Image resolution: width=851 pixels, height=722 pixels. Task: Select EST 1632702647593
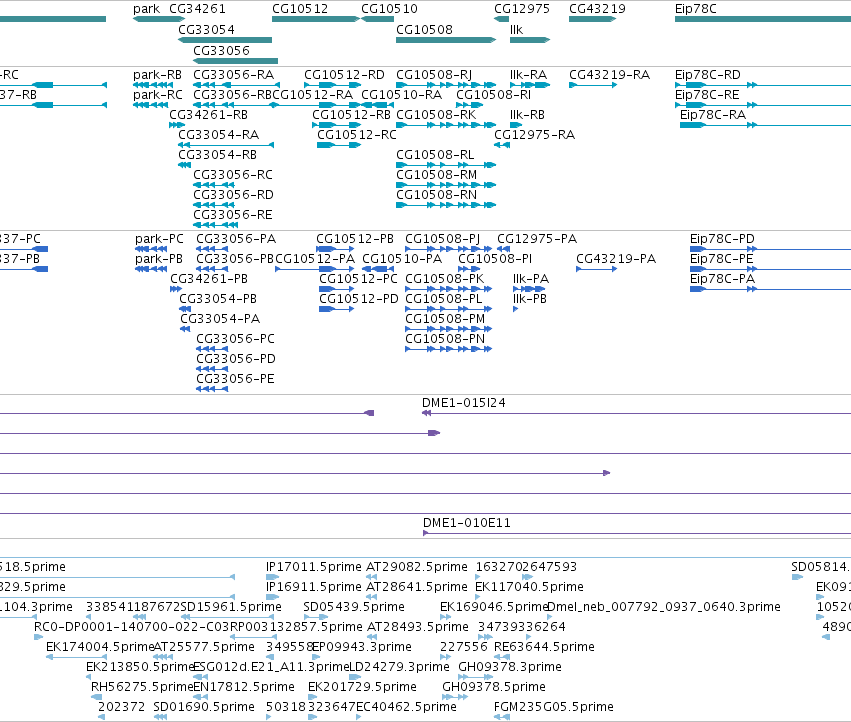526,567
